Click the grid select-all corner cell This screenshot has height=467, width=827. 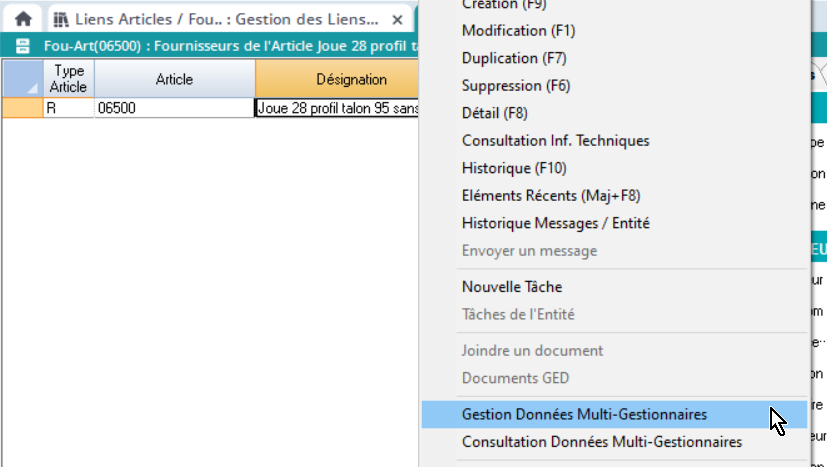[22, 79]
